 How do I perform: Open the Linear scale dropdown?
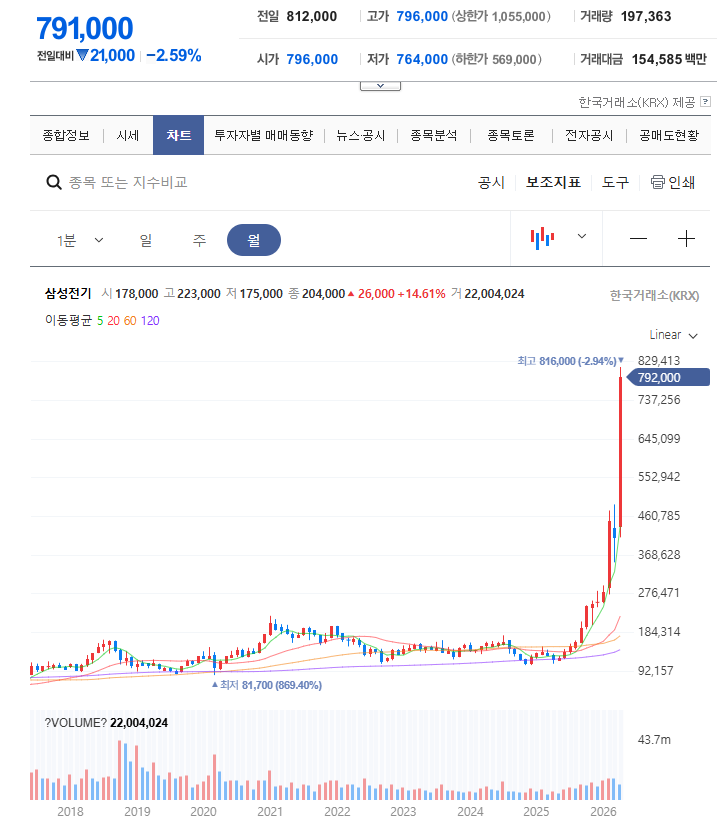tap(673, 335)
